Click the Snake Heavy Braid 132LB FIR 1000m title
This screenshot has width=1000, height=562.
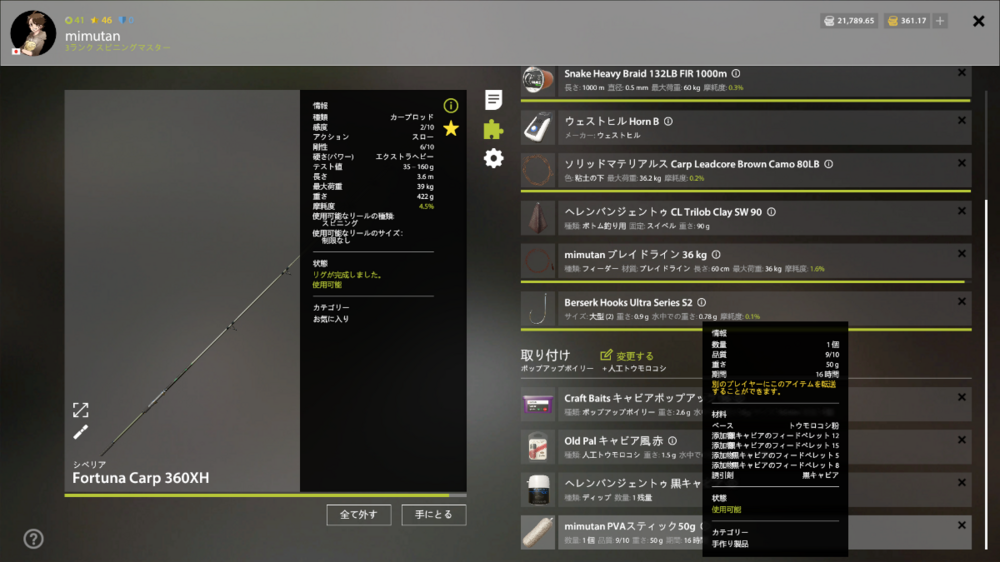click(645, 74)
